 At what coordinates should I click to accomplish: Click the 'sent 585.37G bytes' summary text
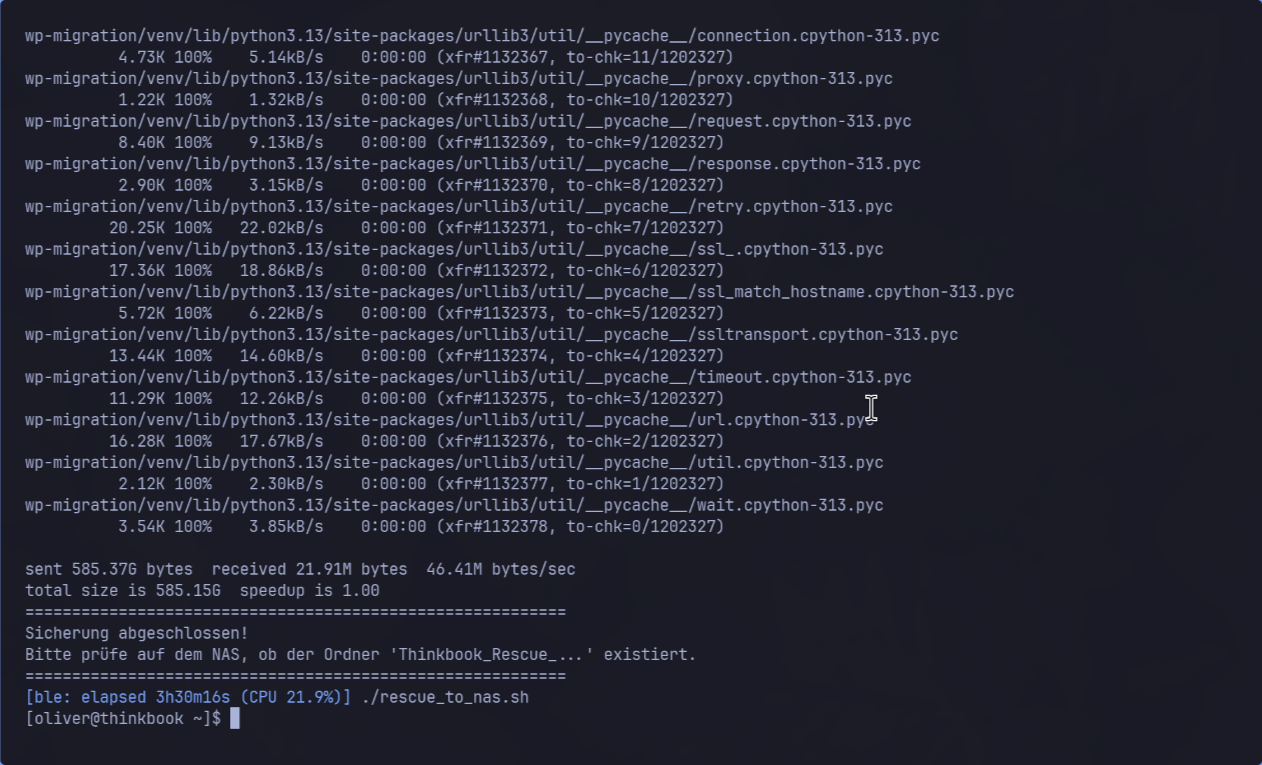[x=109, y=569]
